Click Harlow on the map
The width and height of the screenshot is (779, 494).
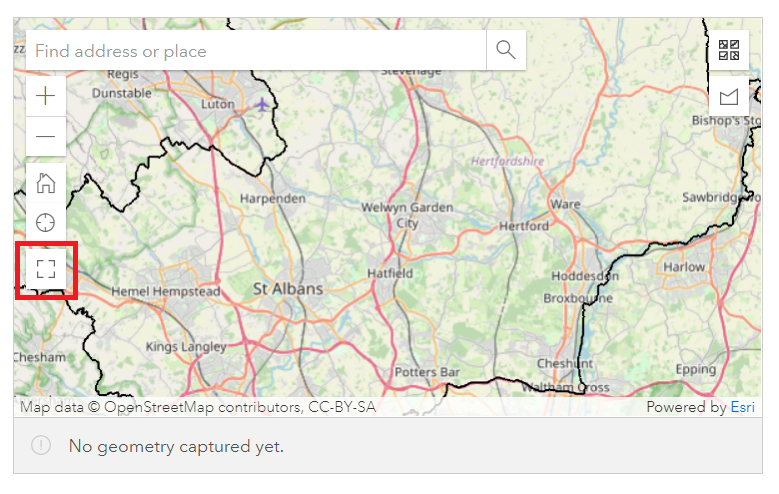tap(685, 267)
